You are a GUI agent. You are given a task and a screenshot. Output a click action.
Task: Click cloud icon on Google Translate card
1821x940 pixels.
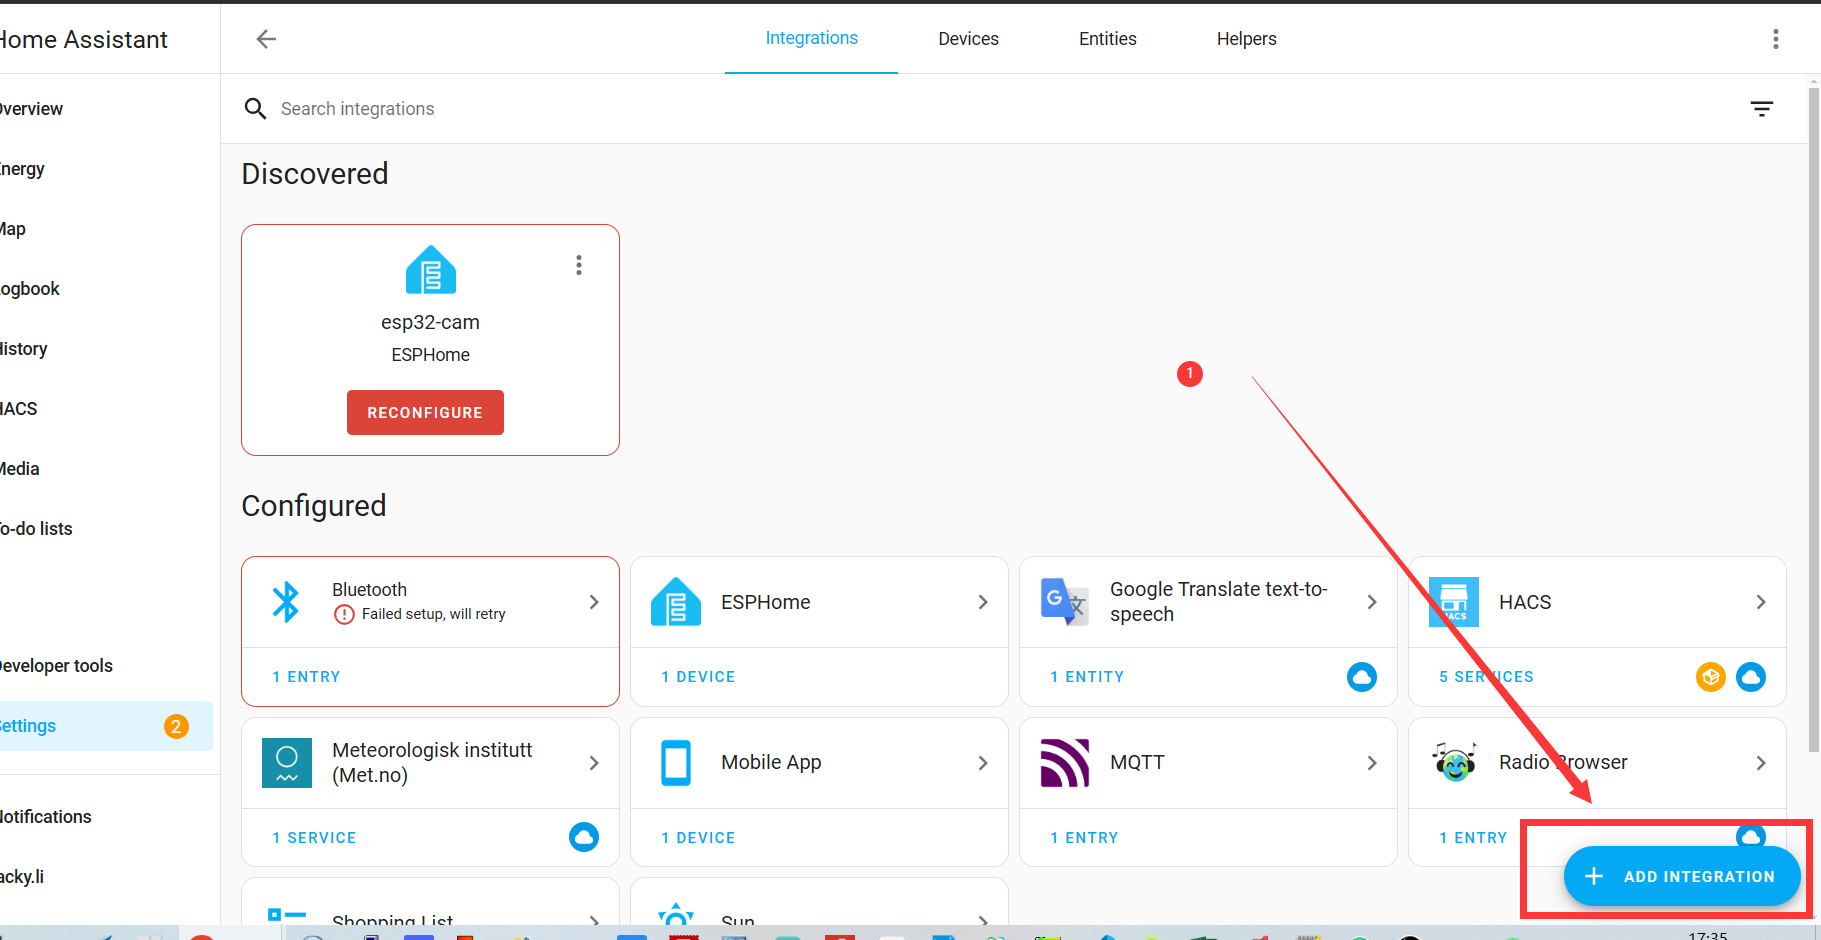tap(1361, 677)
